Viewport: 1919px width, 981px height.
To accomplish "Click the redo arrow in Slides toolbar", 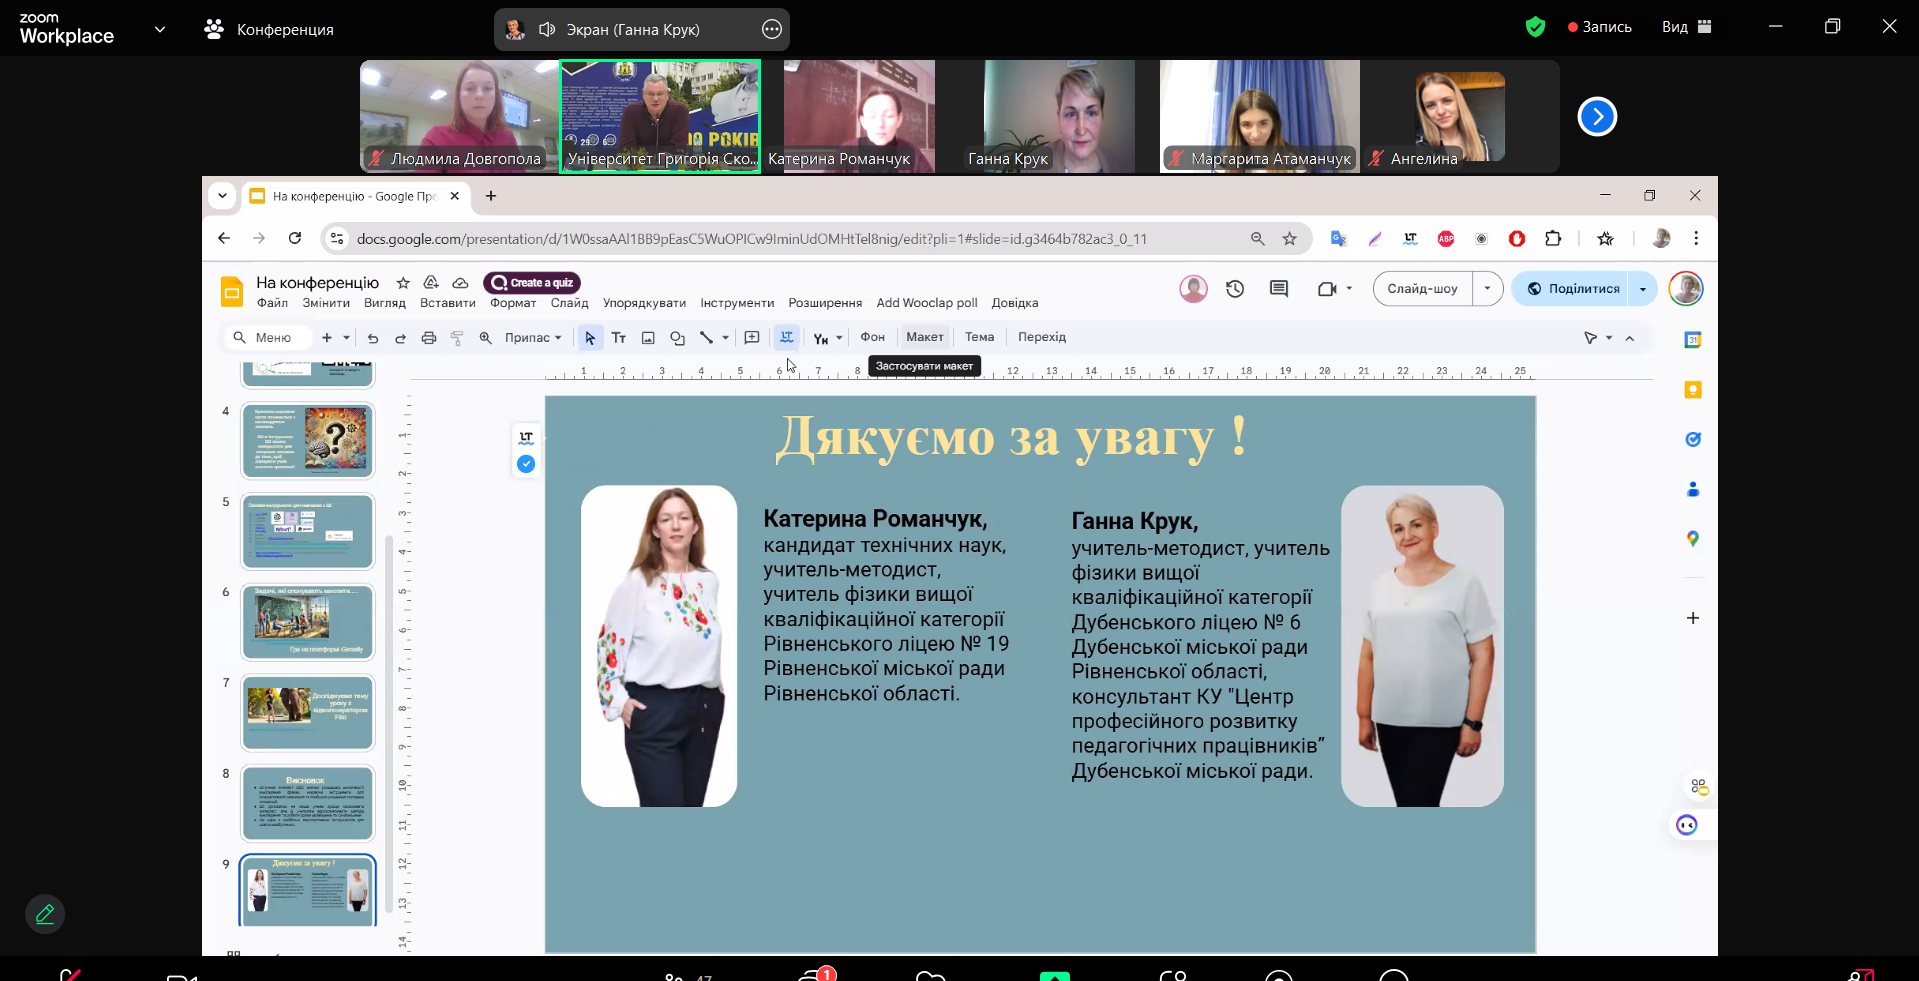I will (400, 338).
